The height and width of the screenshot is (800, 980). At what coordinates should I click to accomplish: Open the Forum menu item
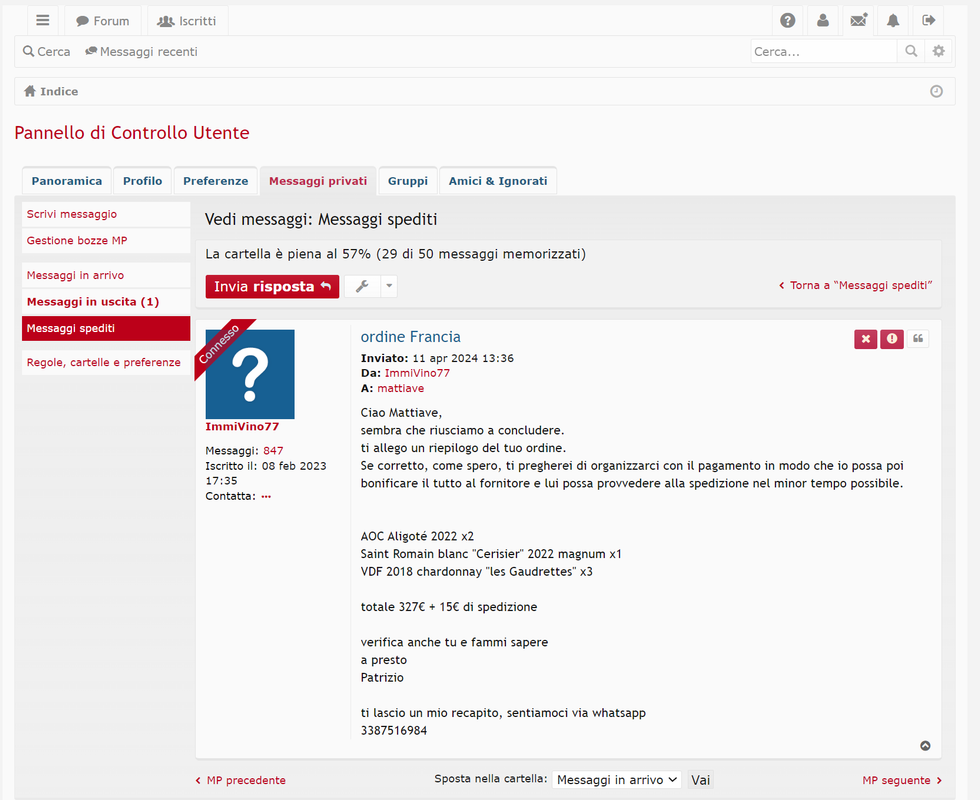(103, 21)
